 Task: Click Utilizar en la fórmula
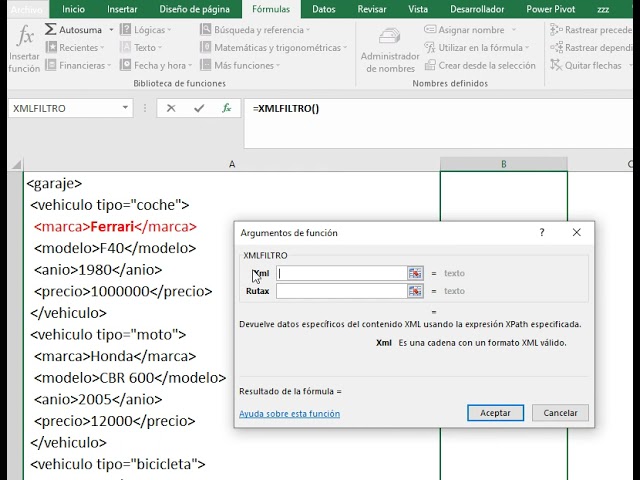click(x=477, y=48)
